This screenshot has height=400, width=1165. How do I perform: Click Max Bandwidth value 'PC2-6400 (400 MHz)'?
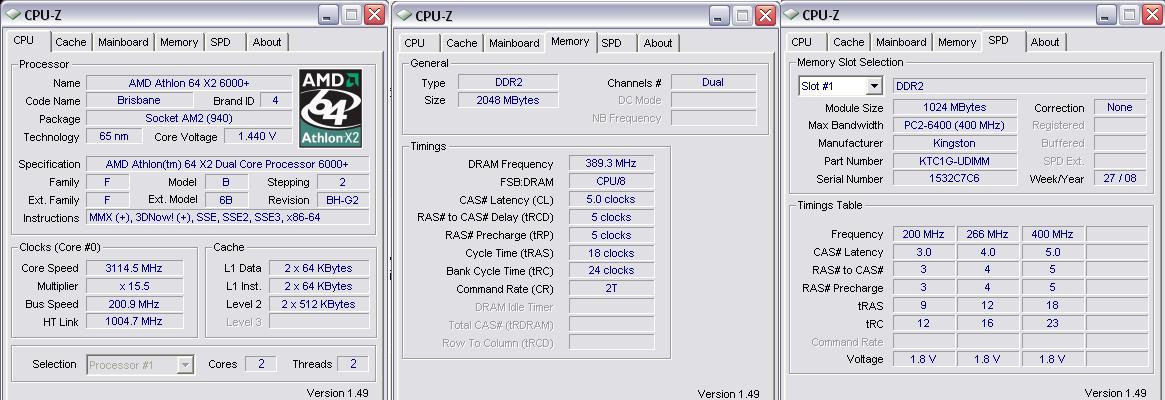coord(955,126)
